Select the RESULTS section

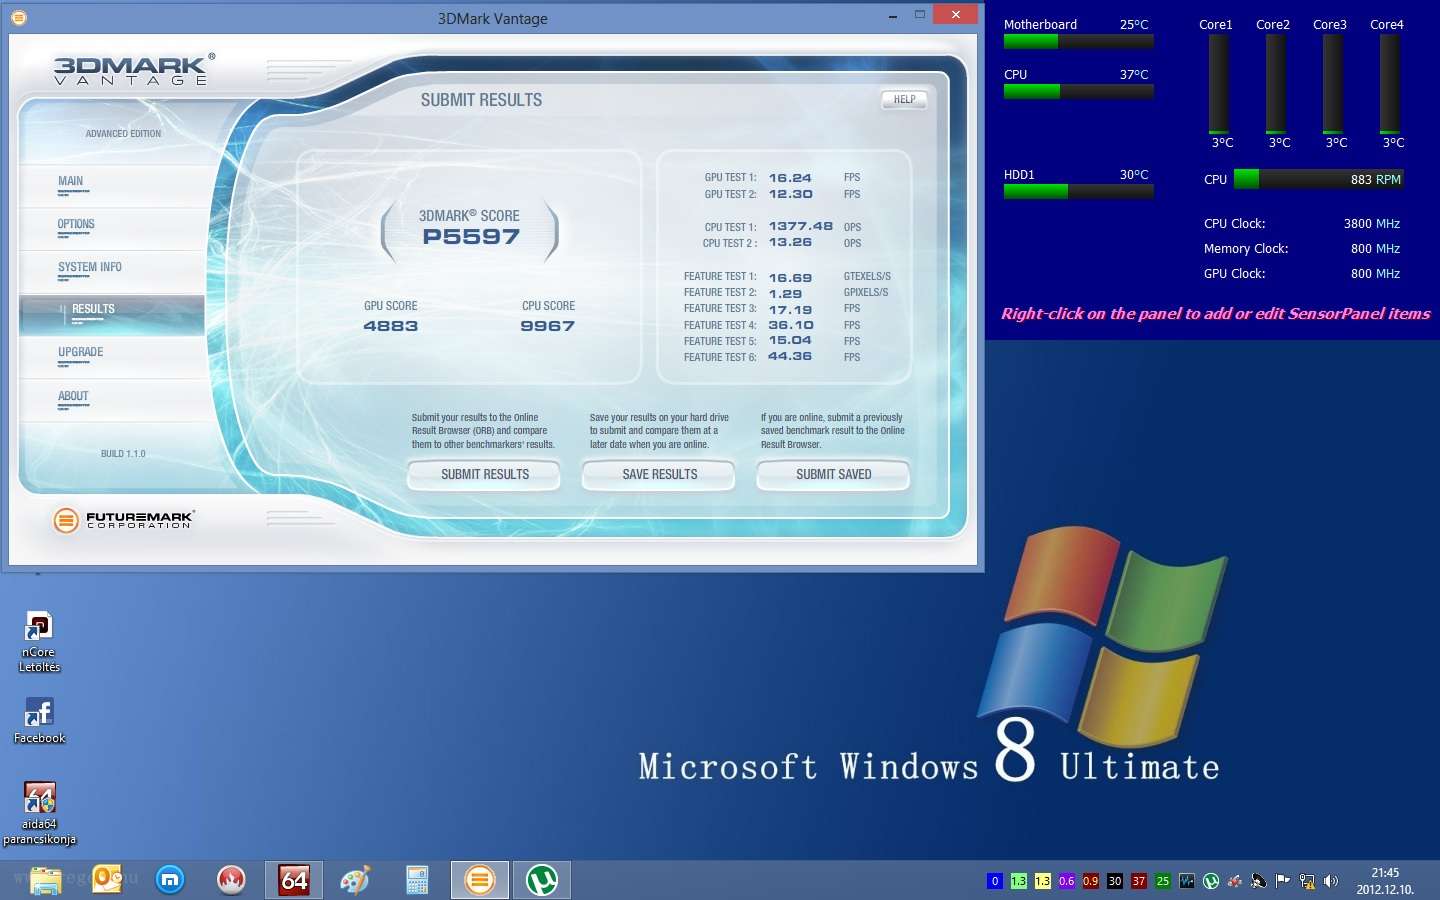coord(112,314)
